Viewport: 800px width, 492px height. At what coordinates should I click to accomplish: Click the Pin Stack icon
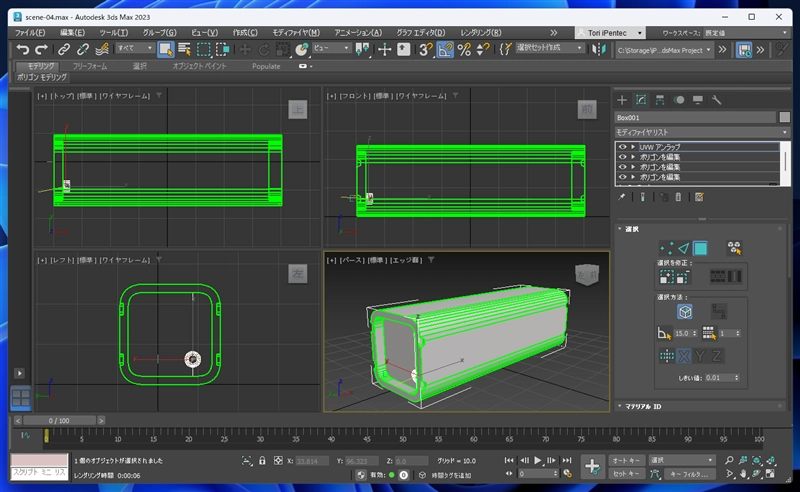pyautogui.click(x=622, y=197)
